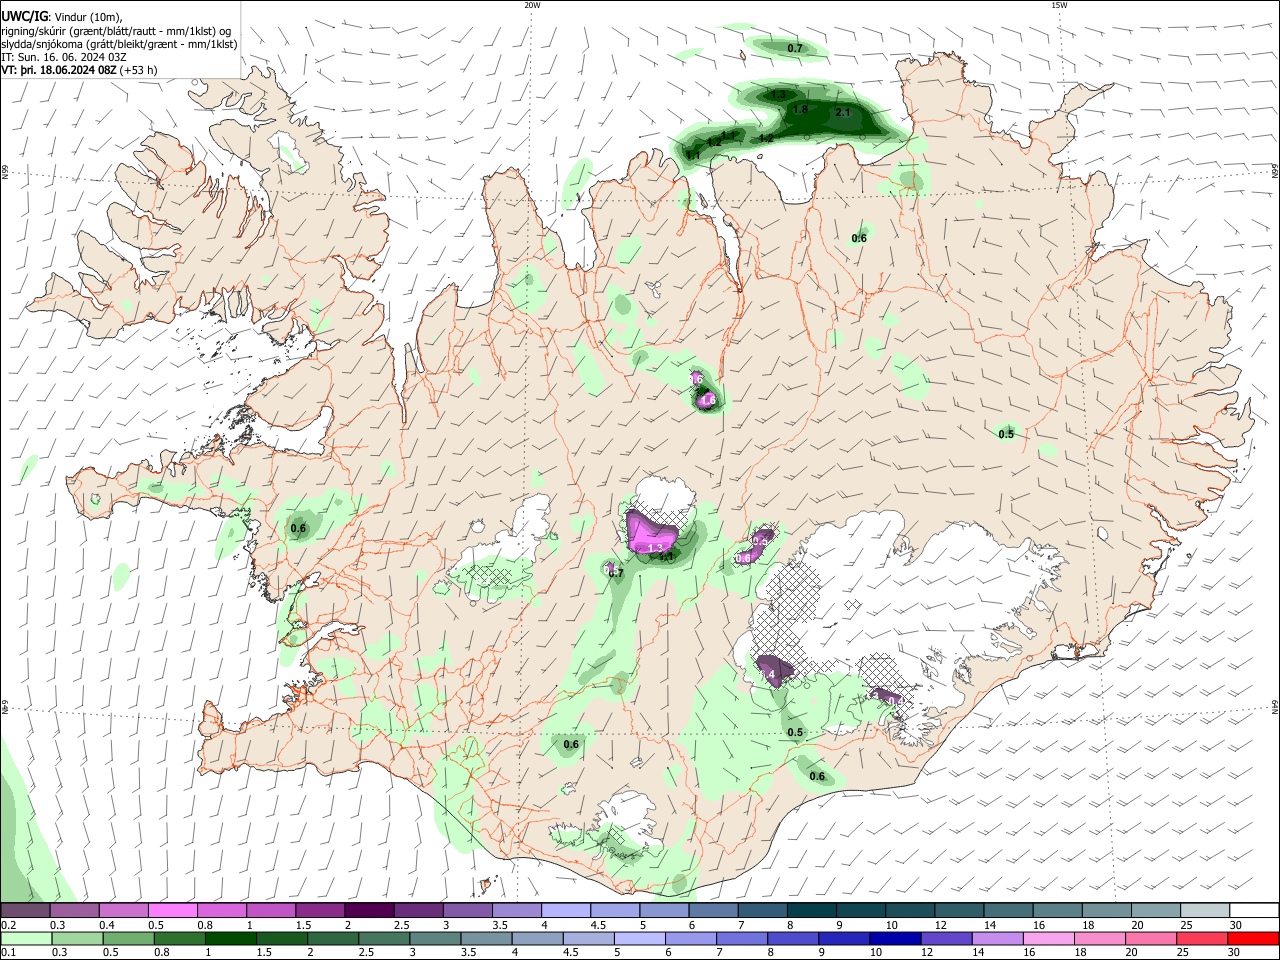Viewport: 1280px width, 960px height.
Task: Click the 'rigning/skúrir (grænt/blátt/rautt' legend description line
Action: click(x=116, y=30)
